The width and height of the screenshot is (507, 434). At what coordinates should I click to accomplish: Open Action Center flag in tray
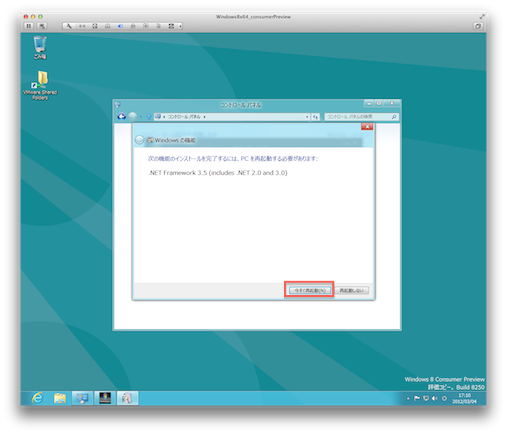point(417,398)
